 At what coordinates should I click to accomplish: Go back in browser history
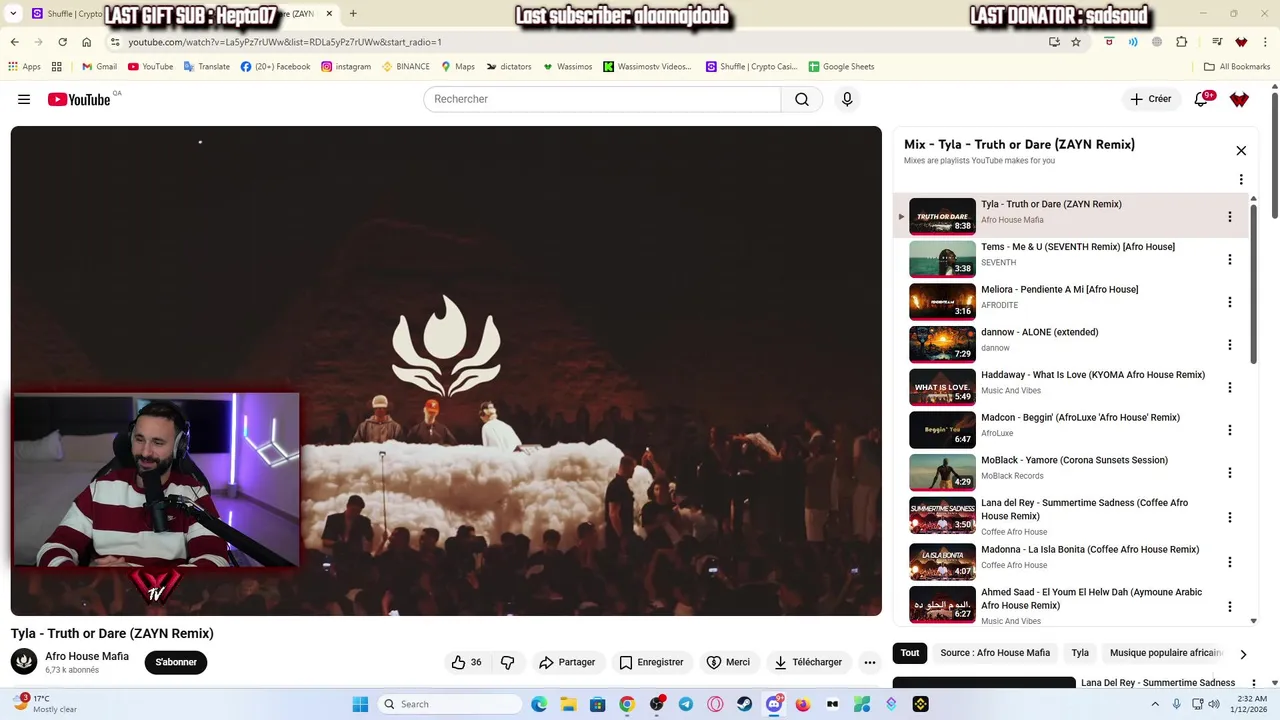click(x=14, y=42)
